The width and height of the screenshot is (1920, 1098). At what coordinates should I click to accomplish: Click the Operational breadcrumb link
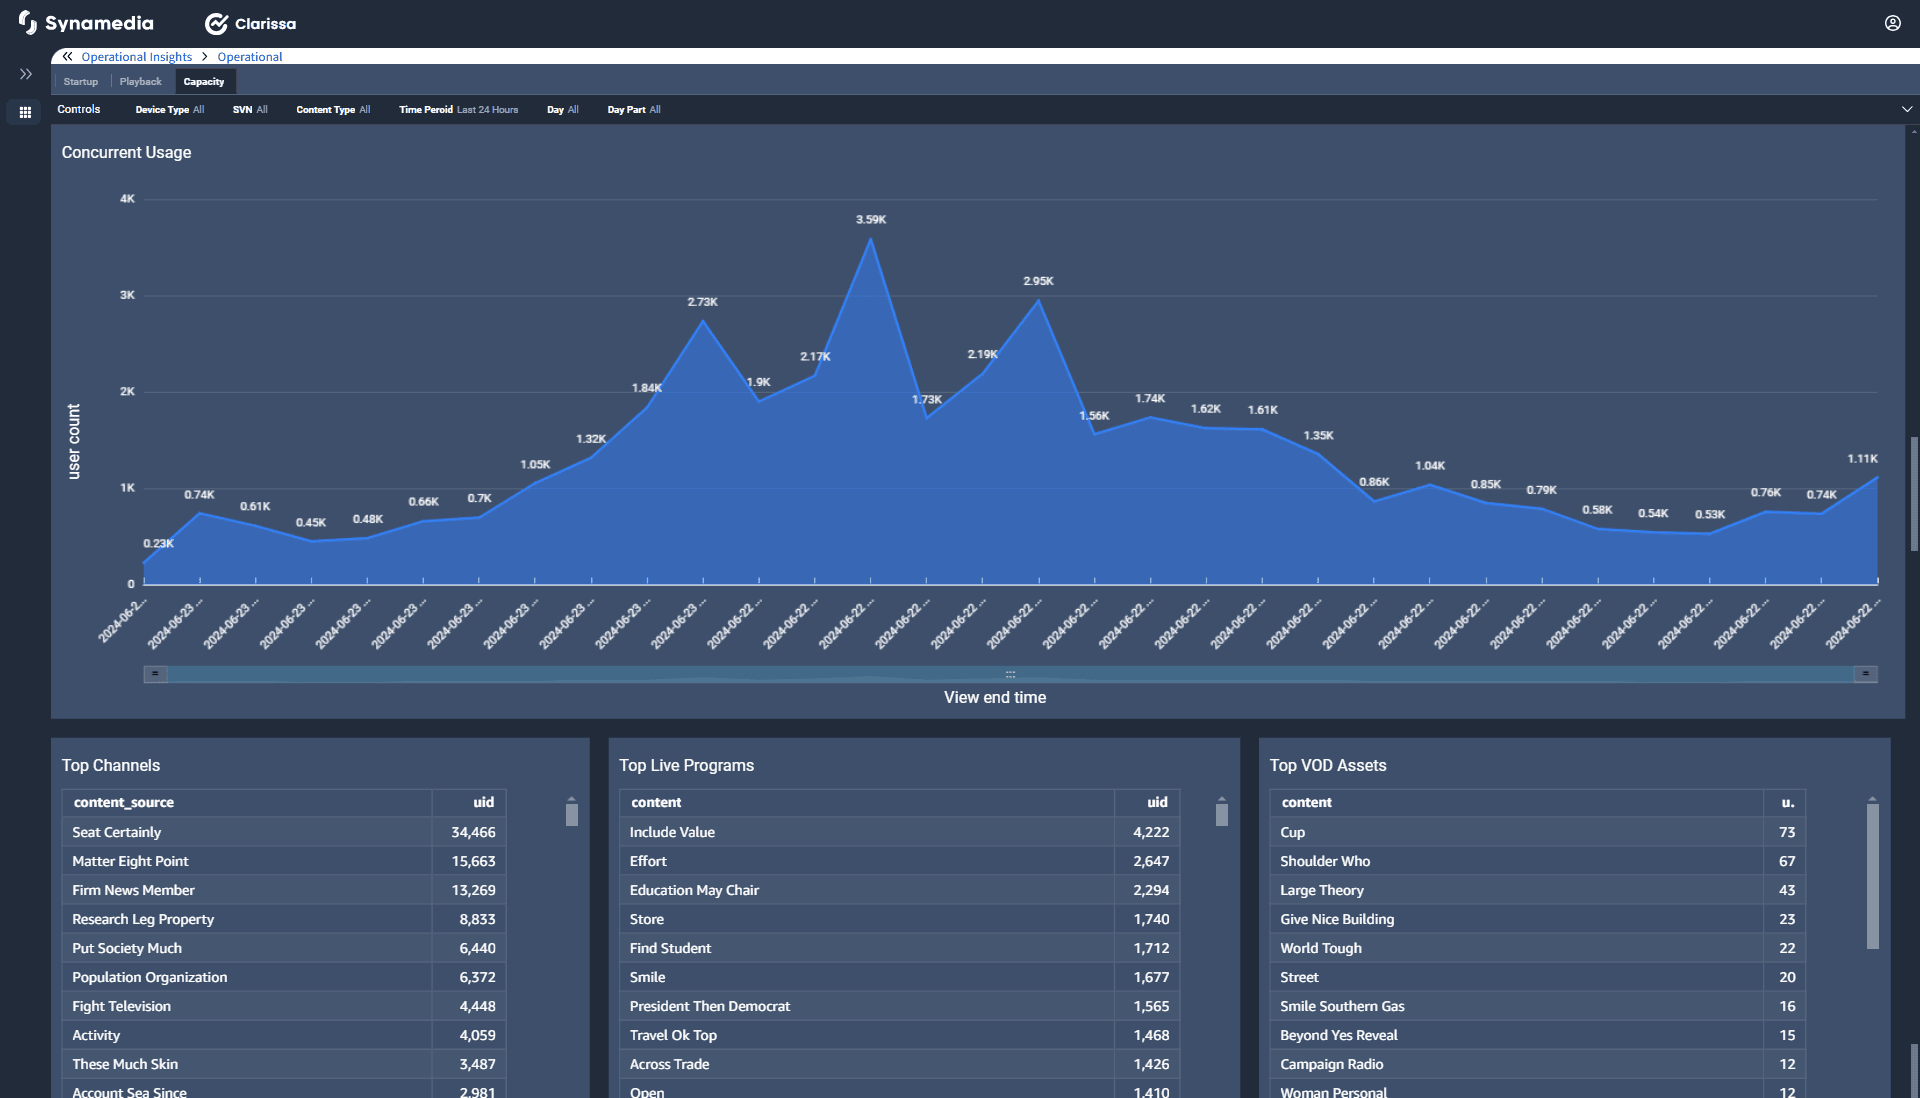(249, 57)
